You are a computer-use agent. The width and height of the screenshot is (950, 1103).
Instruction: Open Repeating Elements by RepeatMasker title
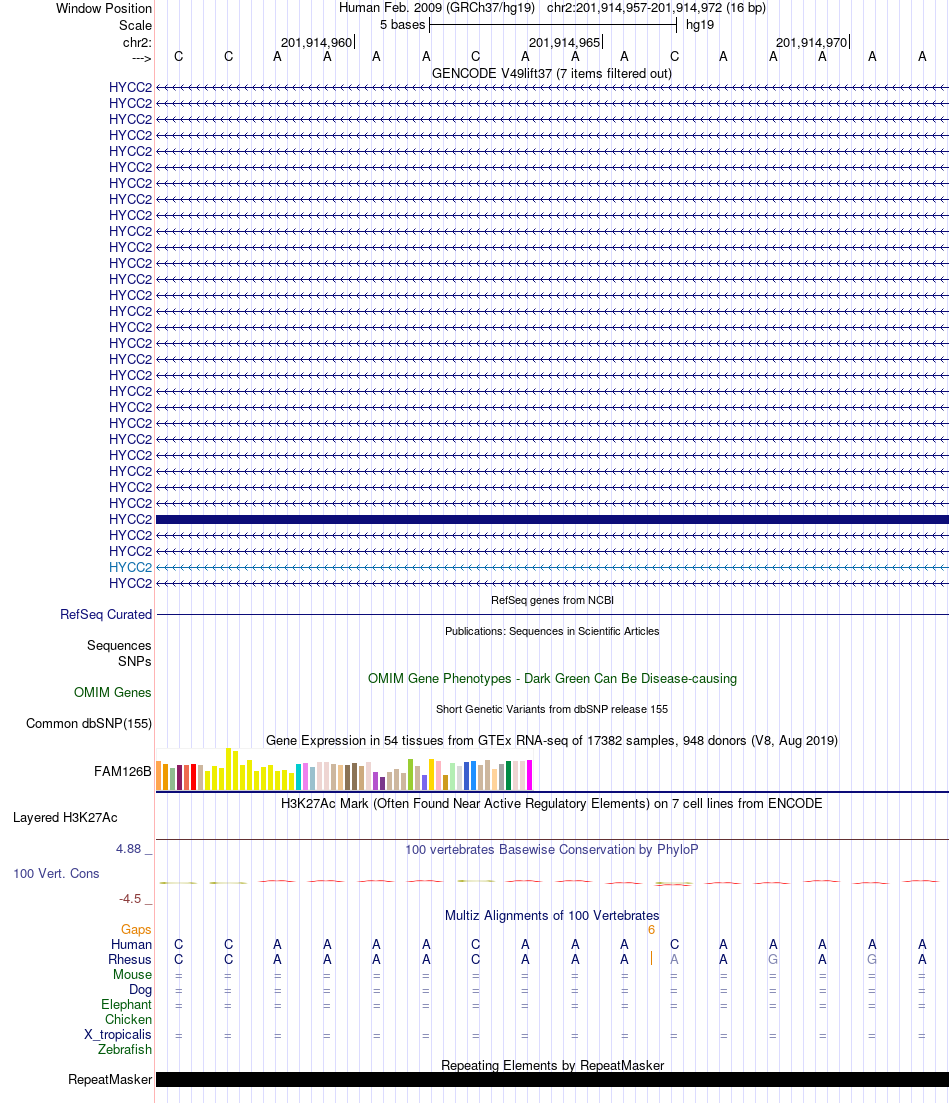552,1065
